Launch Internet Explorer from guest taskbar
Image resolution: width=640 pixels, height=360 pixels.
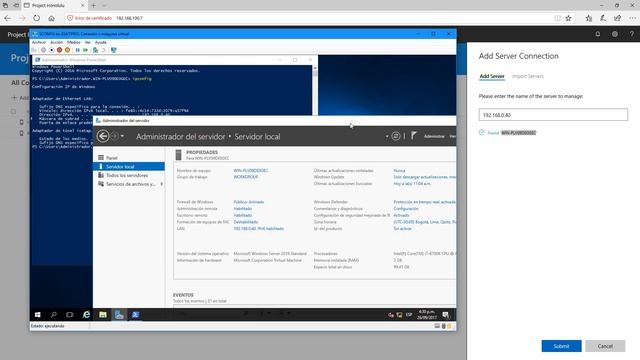(86, 315)
